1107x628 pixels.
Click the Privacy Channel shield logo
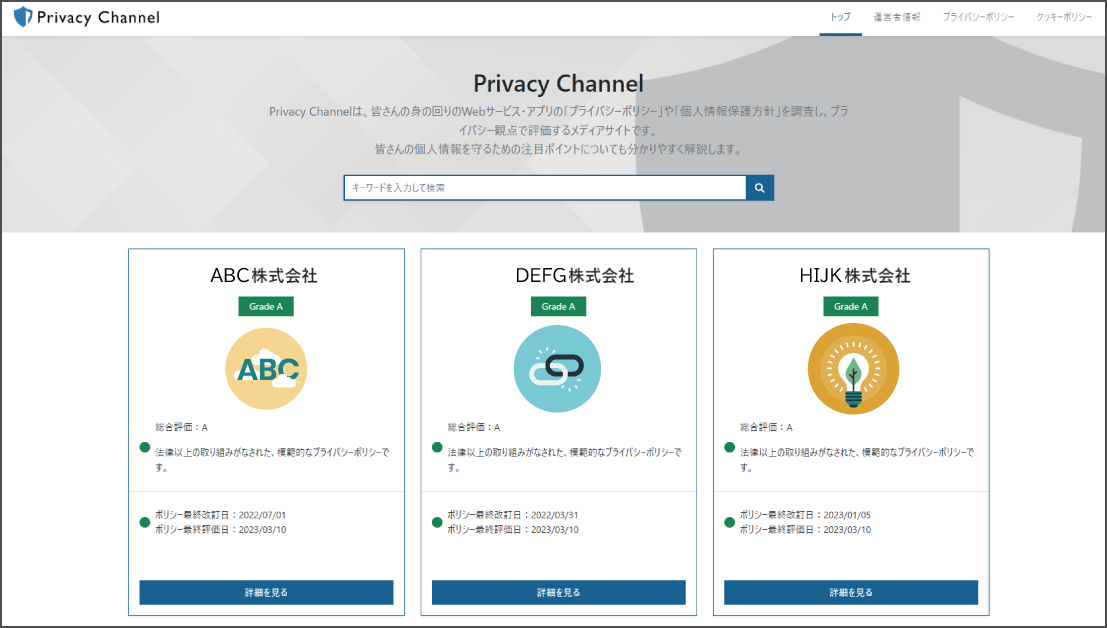tap(23, 16)
